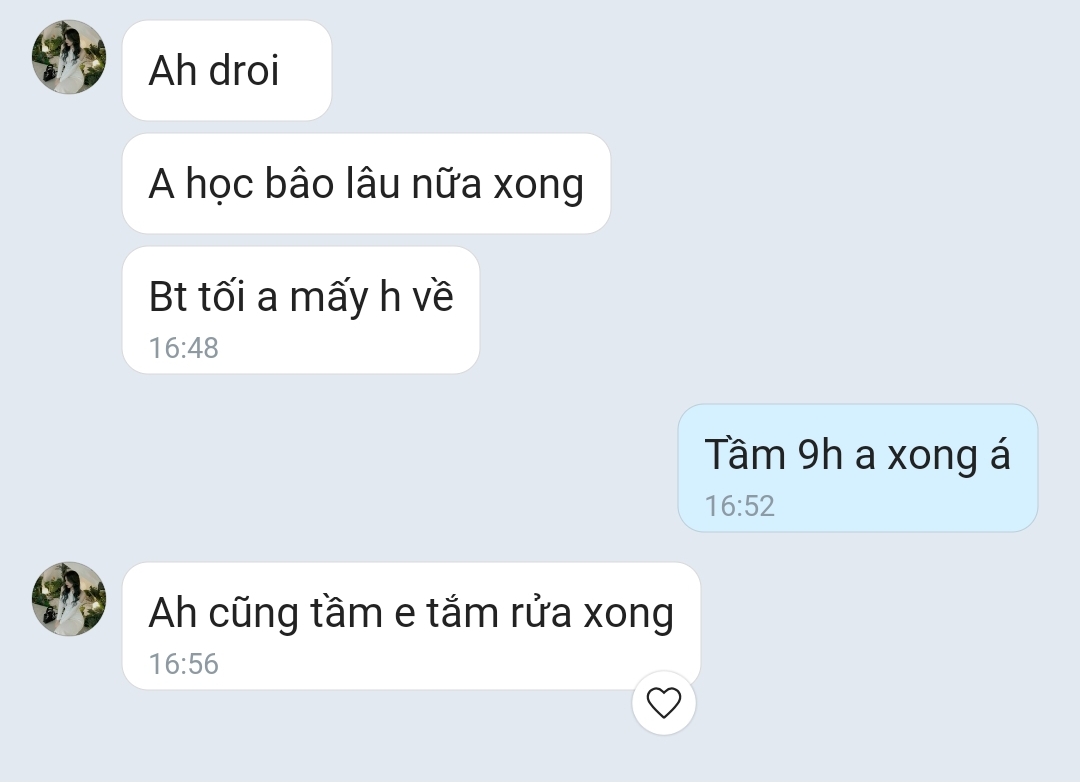Click the word 'droi' in first message
Screen dimensions: 1080x782
tap(244, 70)
